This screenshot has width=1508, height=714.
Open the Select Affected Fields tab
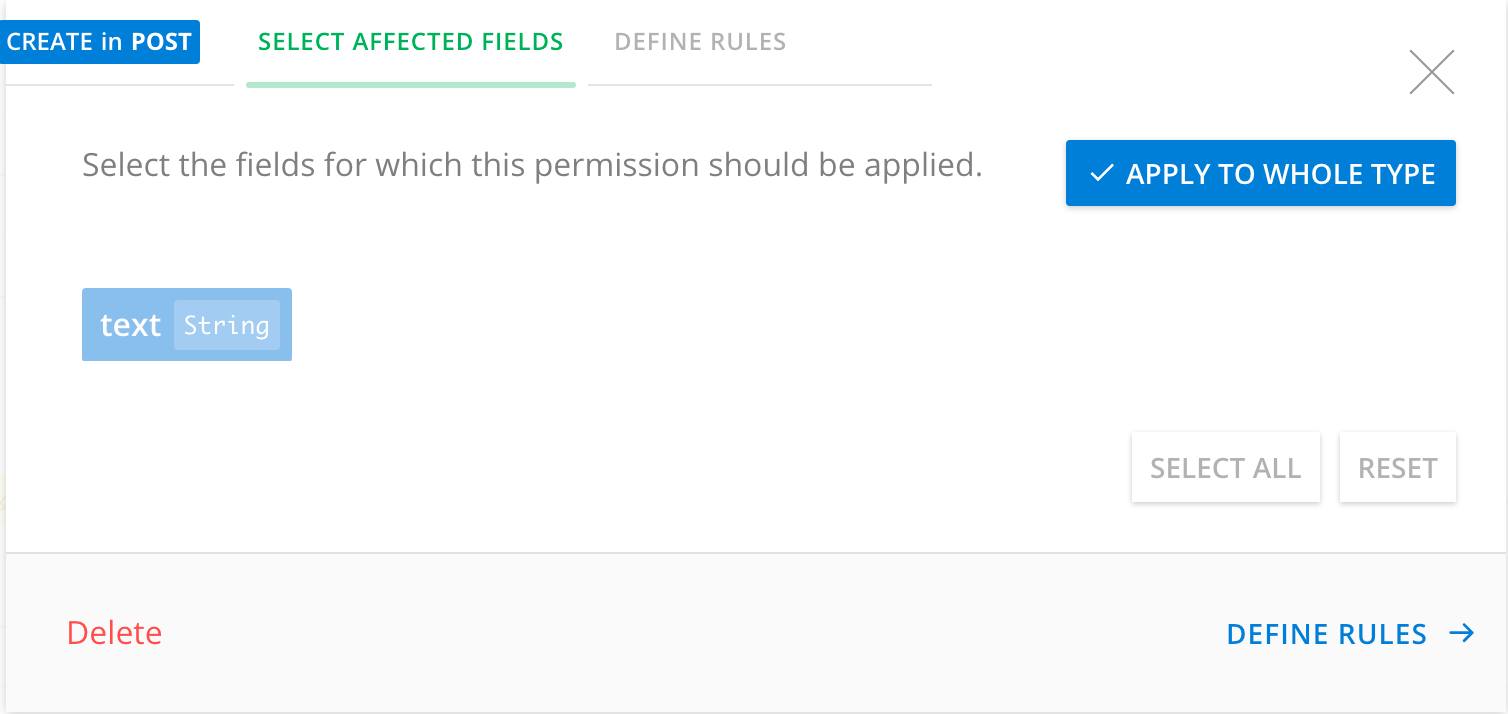[x=410, y=42]
